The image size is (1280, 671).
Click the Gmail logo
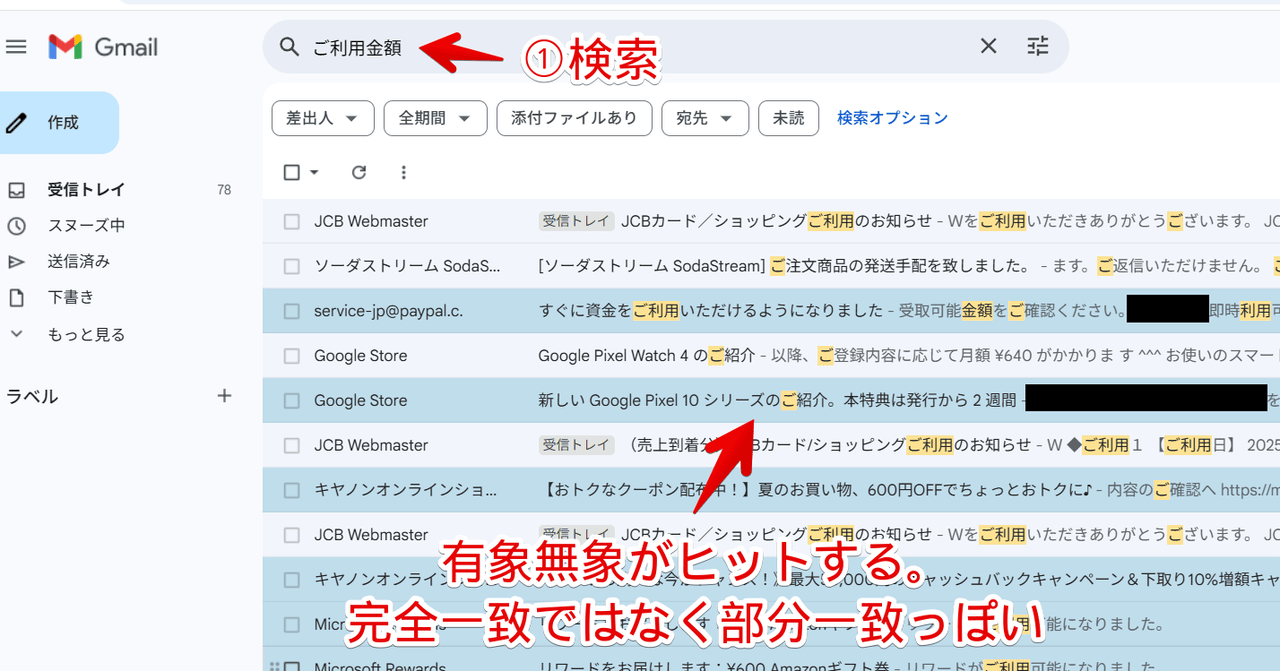point(103,47)
